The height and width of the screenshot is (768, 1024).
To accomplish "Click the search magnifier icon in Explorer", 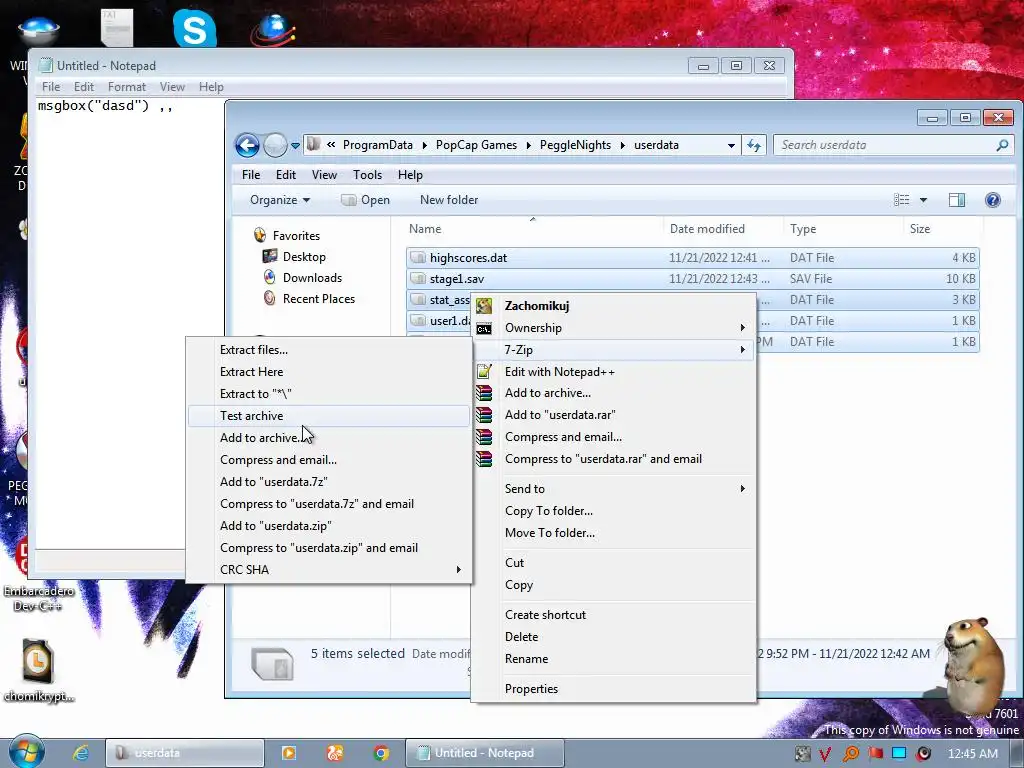I will 1002,145.
